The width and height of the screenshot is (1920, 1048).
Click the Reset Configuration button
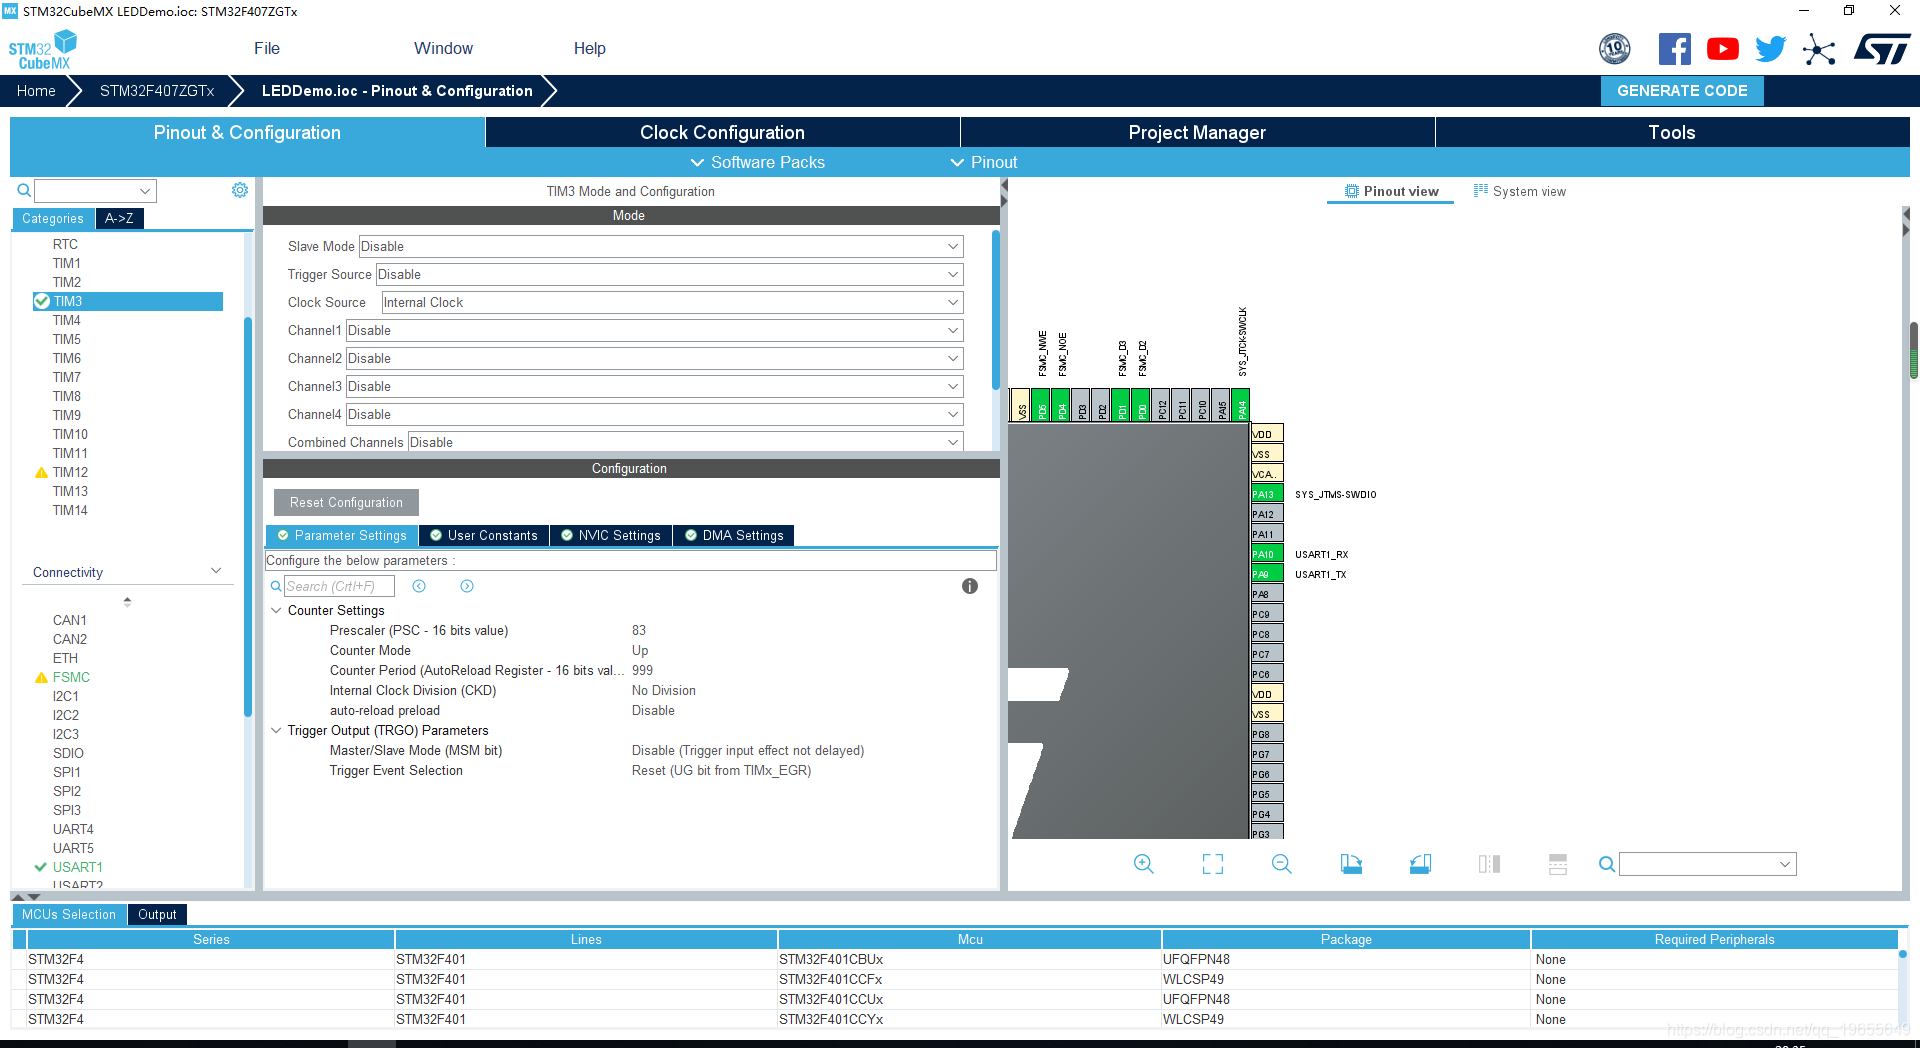(x=346, y=502)
